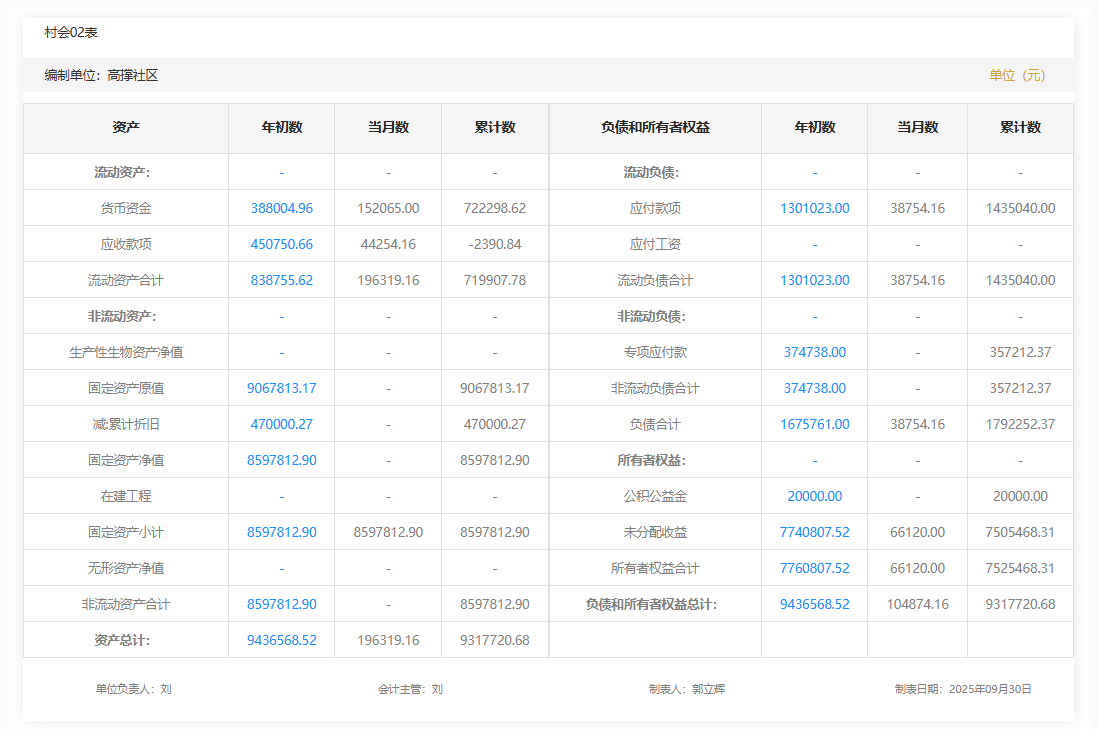The image size is (1098, 729).
Task: Open 减累计折旧 opening value 470000.27 link
Action: point(281,424)
